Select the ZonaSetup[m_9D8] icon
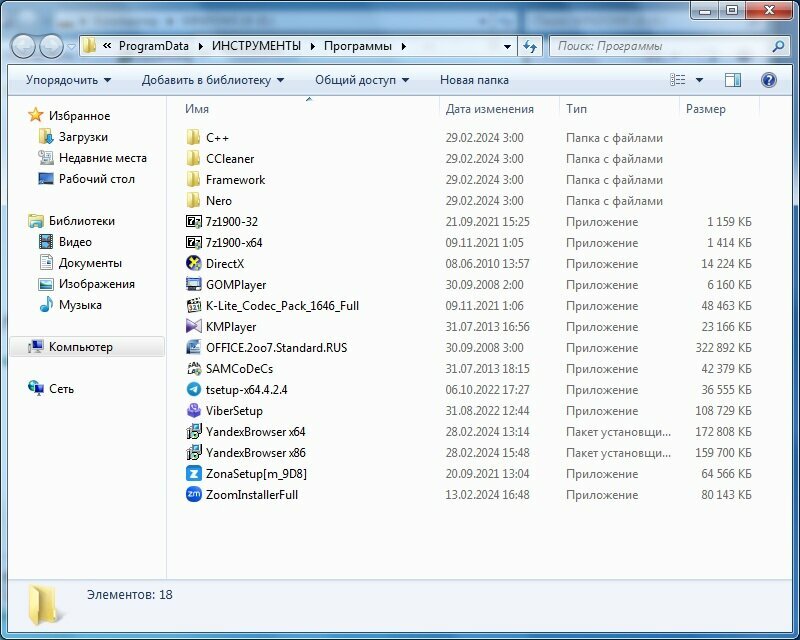Screen dimensions: 800x640 pos(193,473)
